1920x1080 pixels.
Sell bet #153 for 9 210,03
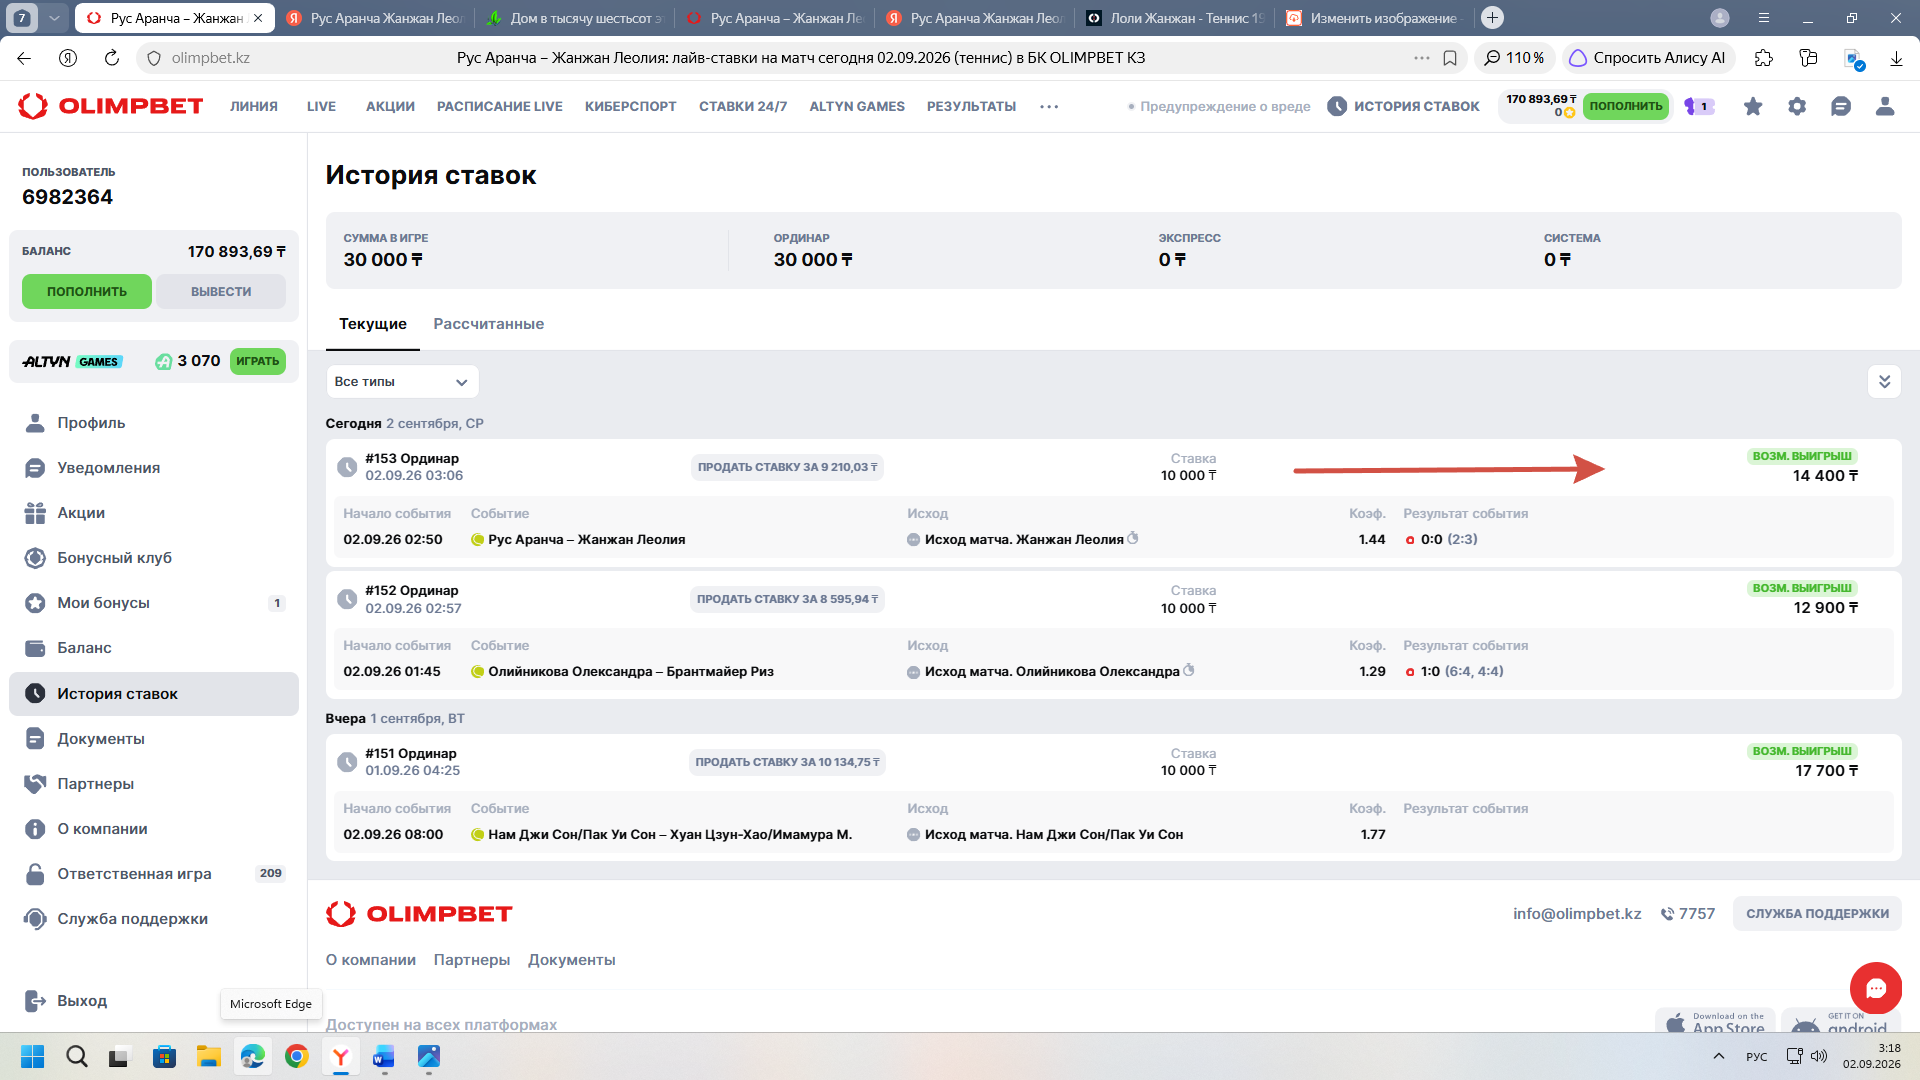point(787,467)
